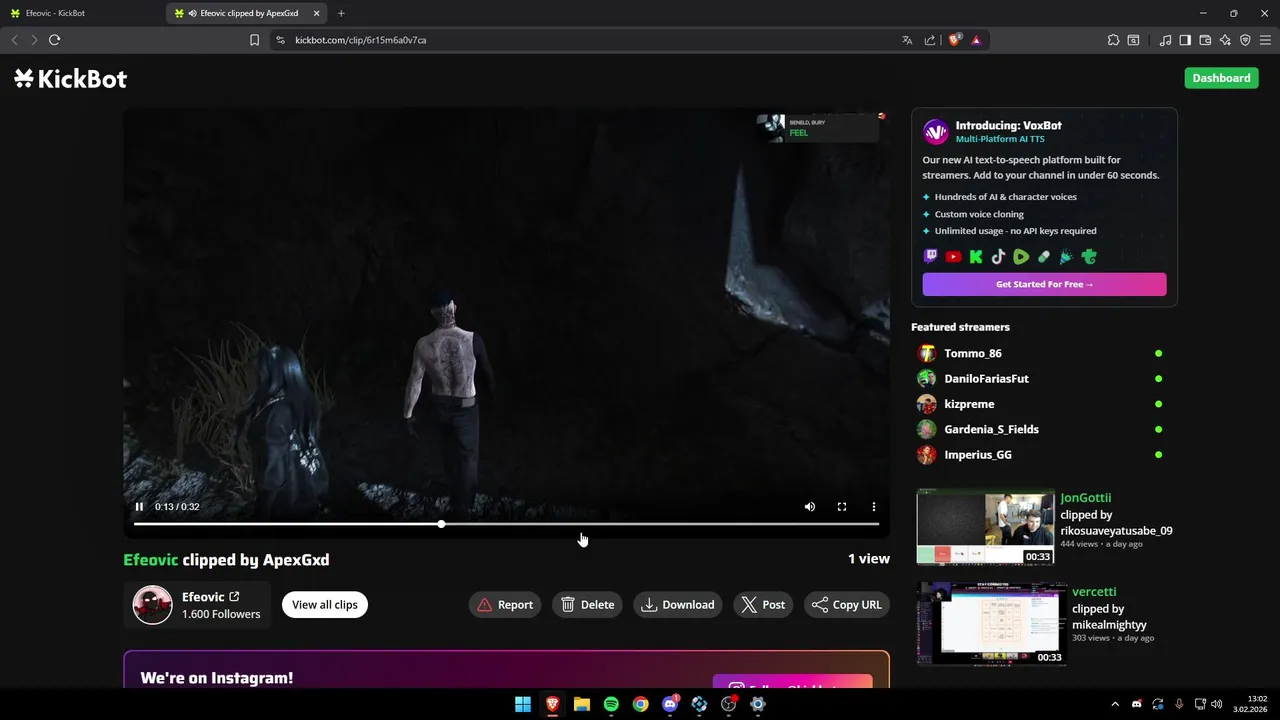Image resolution: width=1280 pixels, height=720 pixels.
Task: Click the address bar URL
Action: (361, 40)
